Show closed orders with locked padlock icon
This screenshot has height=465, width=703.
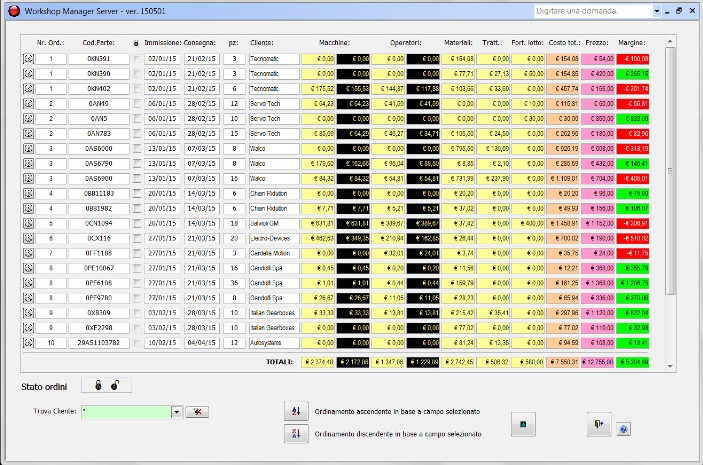click(x=98, y=385)
